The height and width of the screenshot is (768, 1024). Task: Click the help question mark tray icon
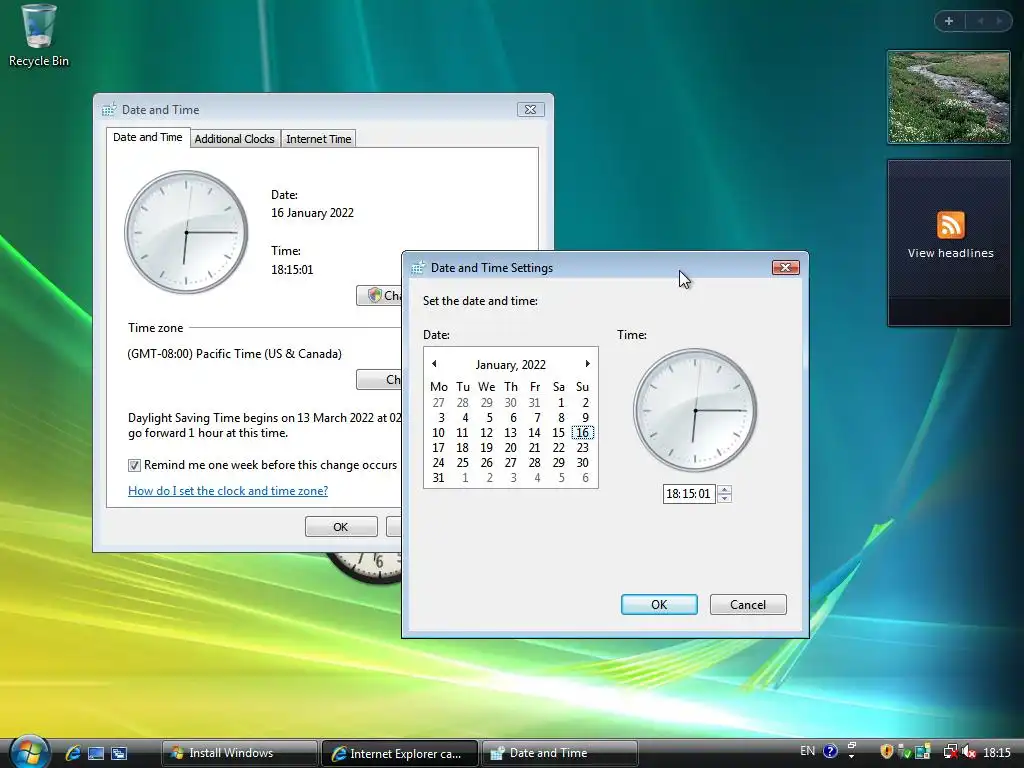pyautogui.click(x=830, y=752)
